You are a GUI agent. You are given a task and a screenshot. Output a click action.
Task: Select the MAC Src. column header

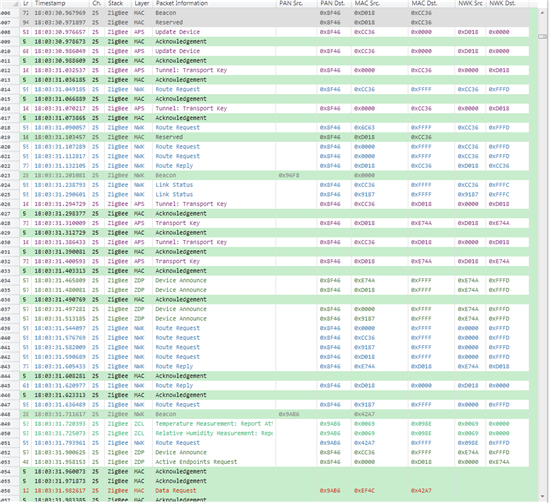[x=380, y=4]
